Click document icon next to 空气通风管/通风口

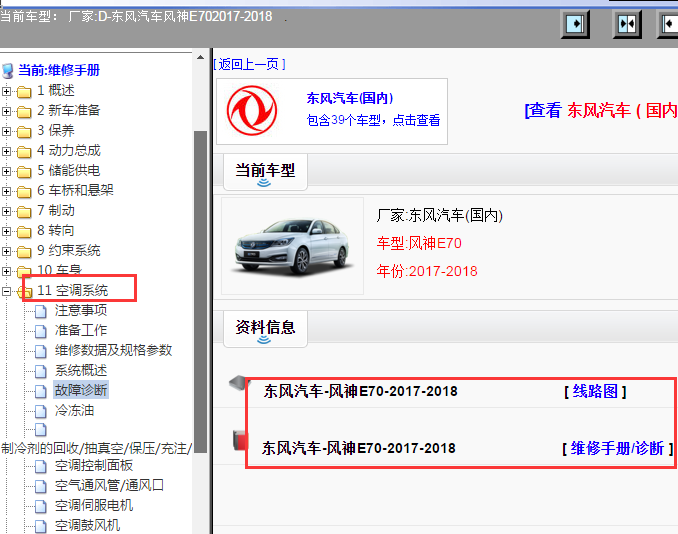[x=41, y=486]
